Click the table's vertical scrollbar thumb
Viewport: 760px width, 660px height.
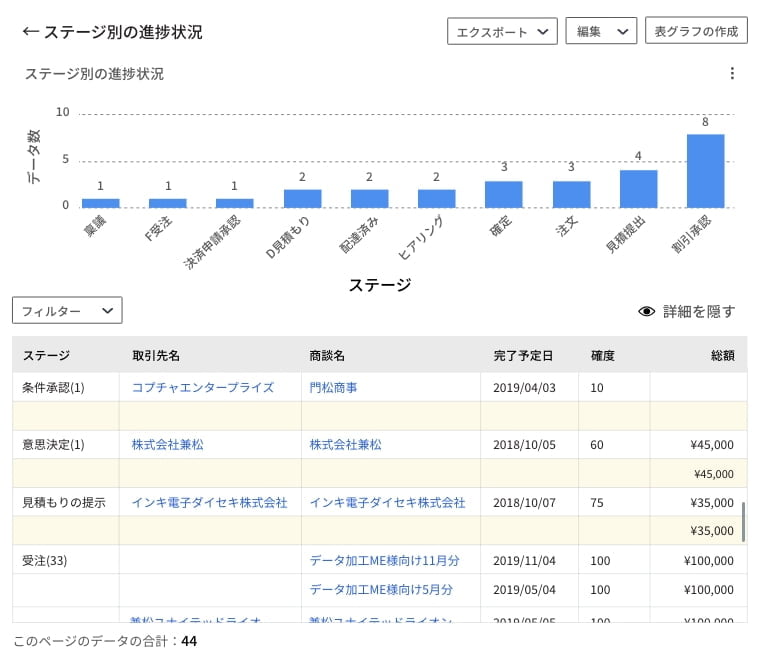click(743, 521)
